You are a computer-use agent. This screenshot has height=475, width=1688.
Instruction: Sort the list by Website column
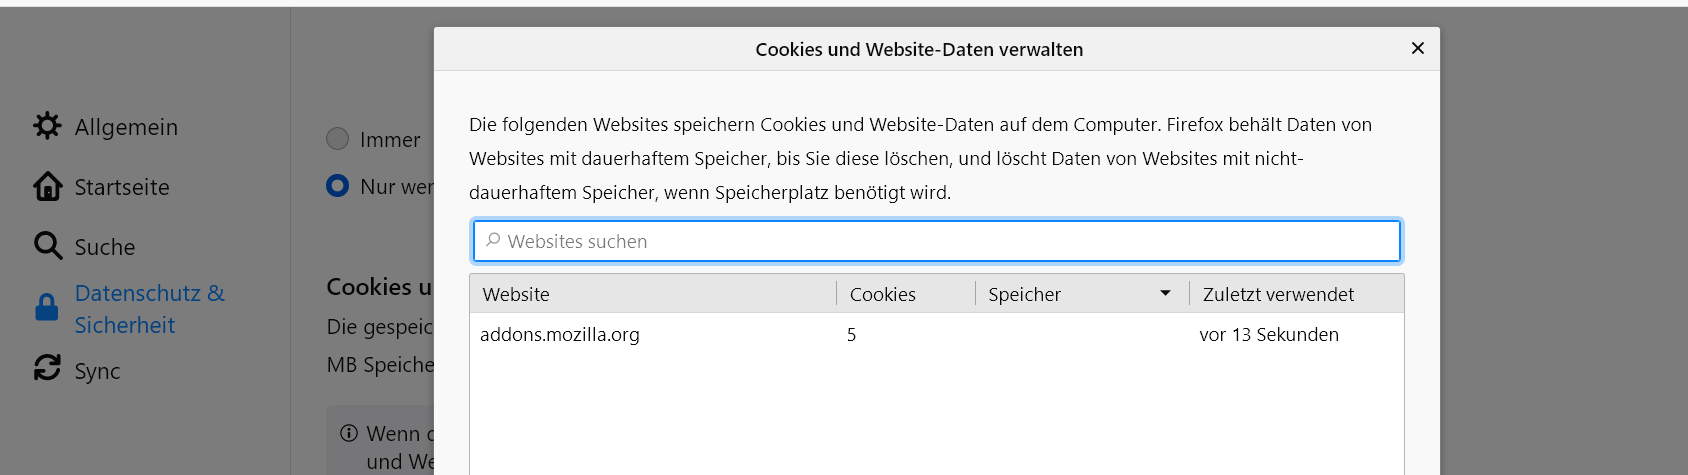[x=516, y=294]
